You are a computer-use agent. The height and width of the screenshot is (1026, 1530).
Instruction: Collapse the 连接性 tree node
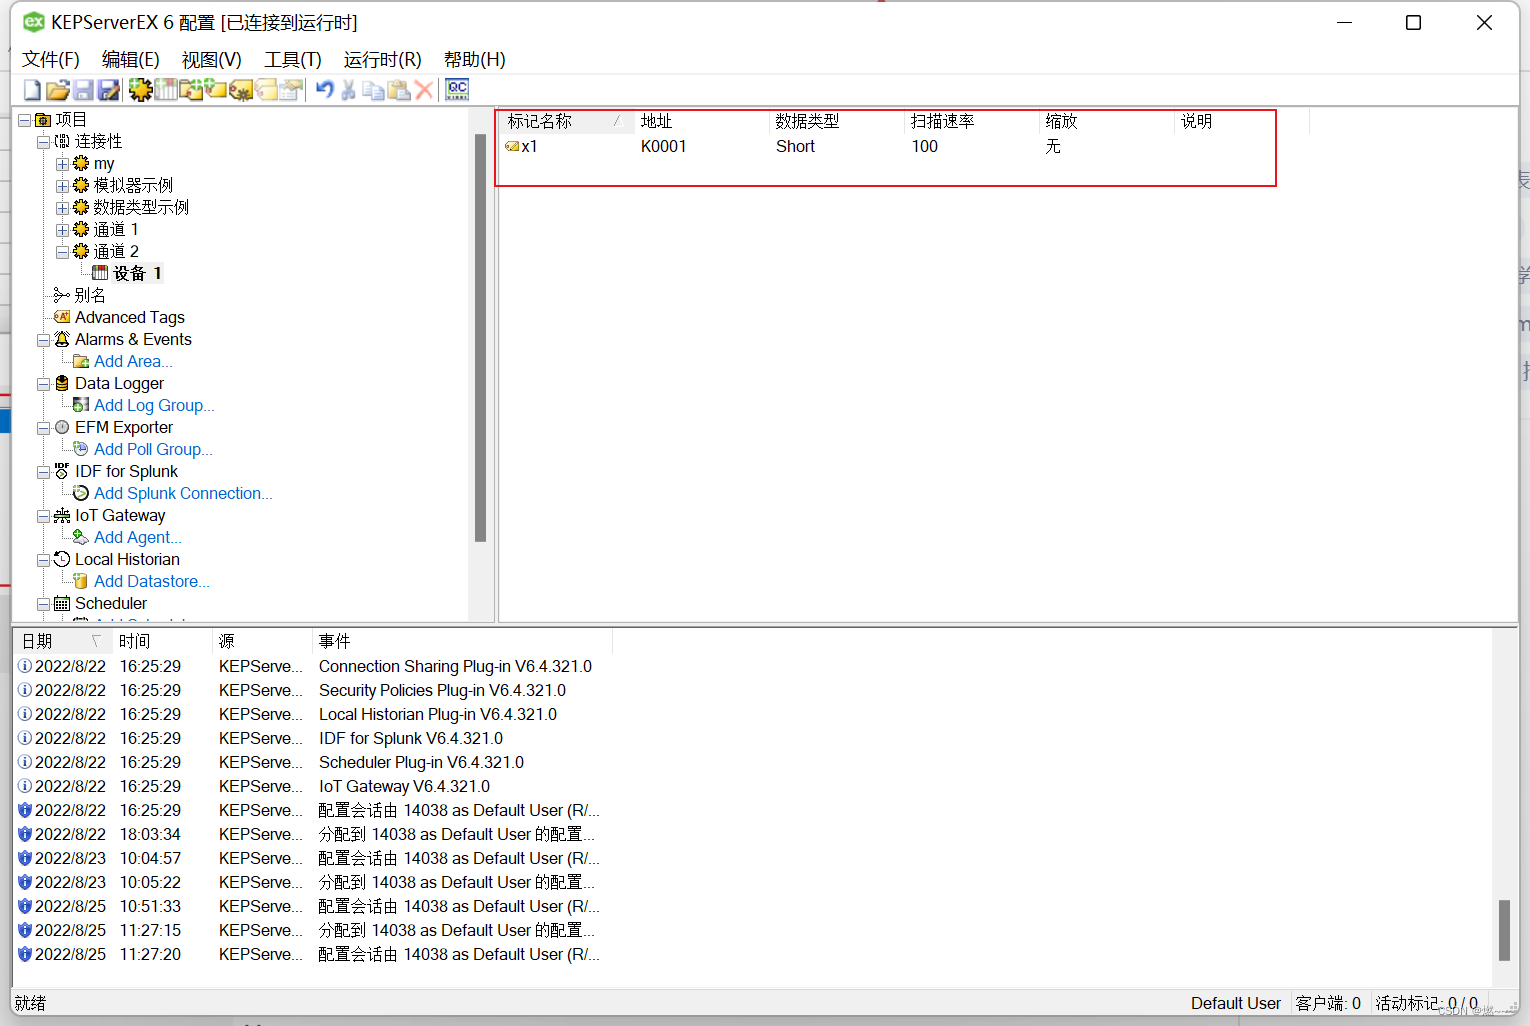point(43,142)
